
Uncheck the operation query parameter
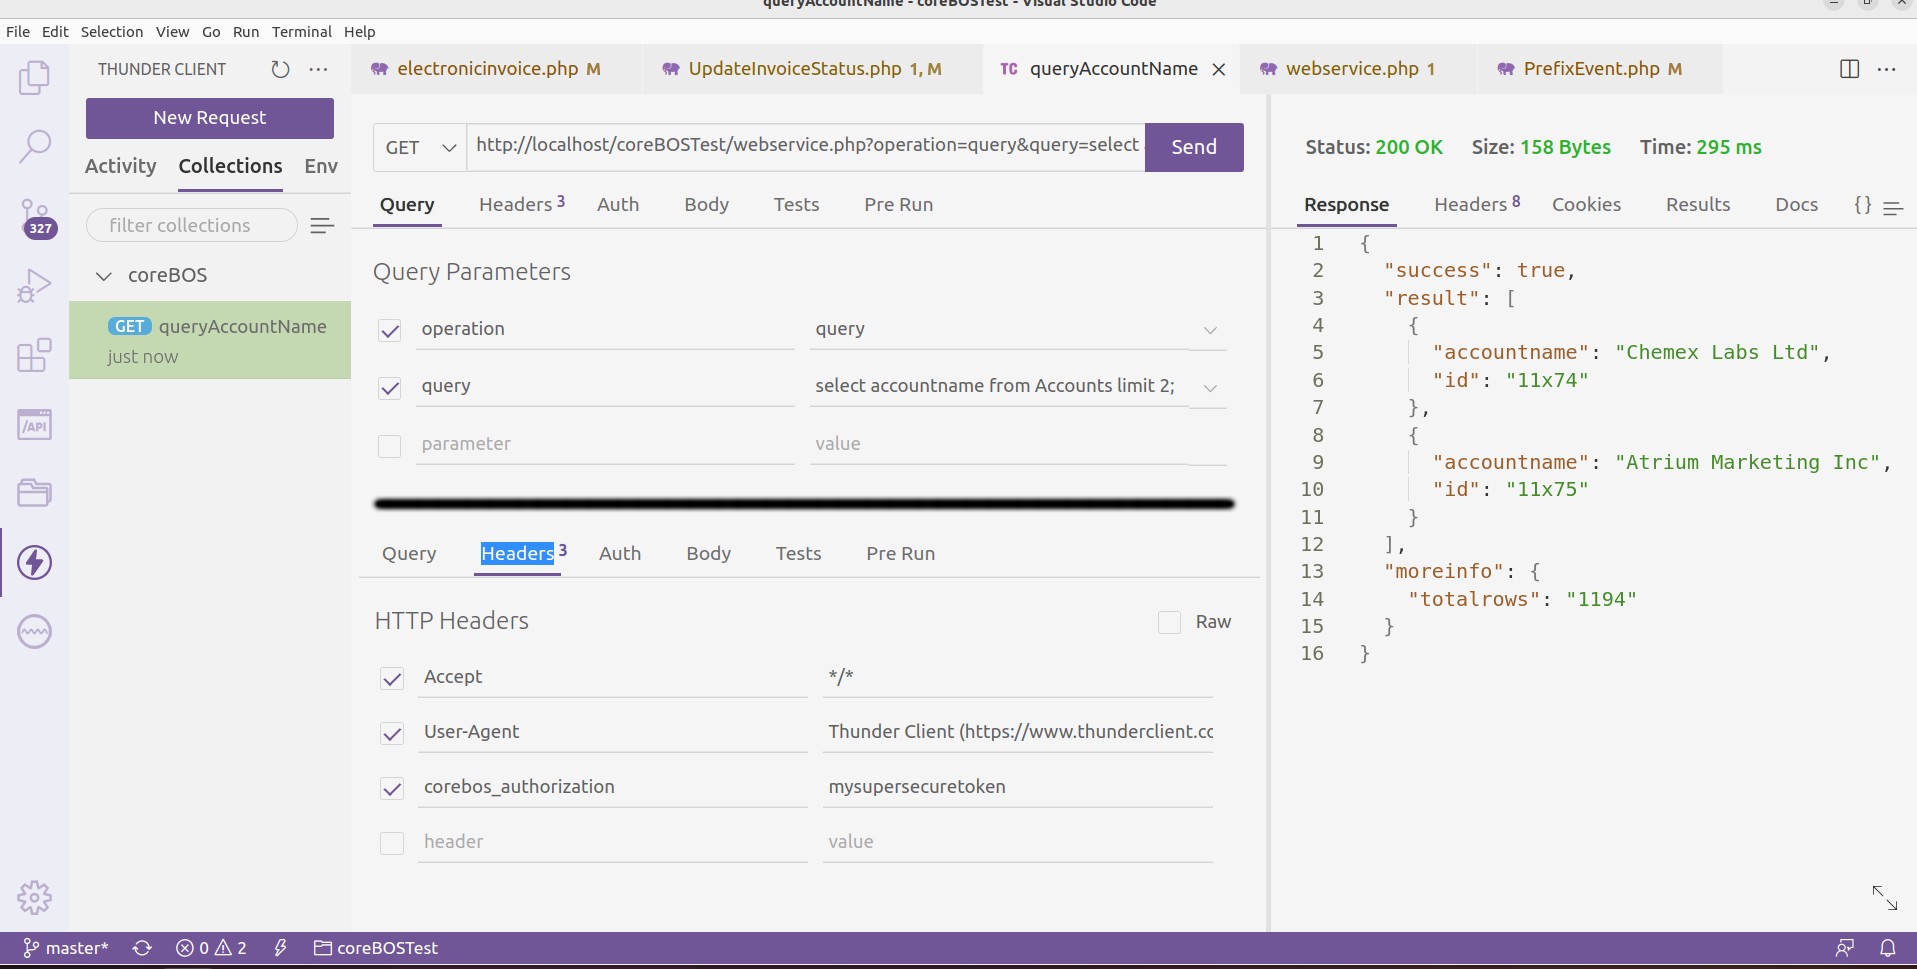390,331
